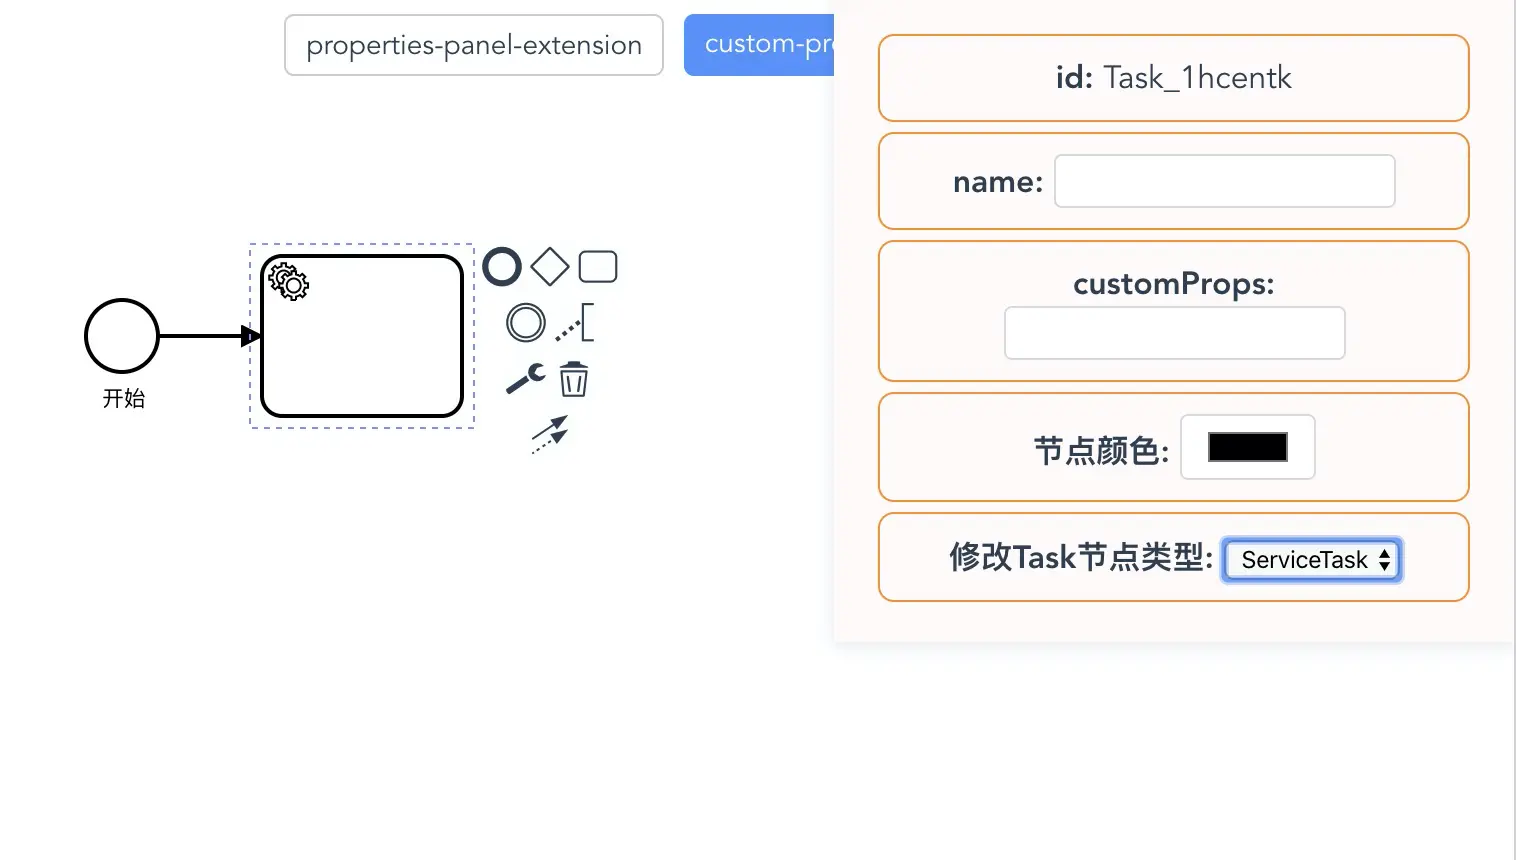Open the properties-panel-extension tab

click(474, 45)
